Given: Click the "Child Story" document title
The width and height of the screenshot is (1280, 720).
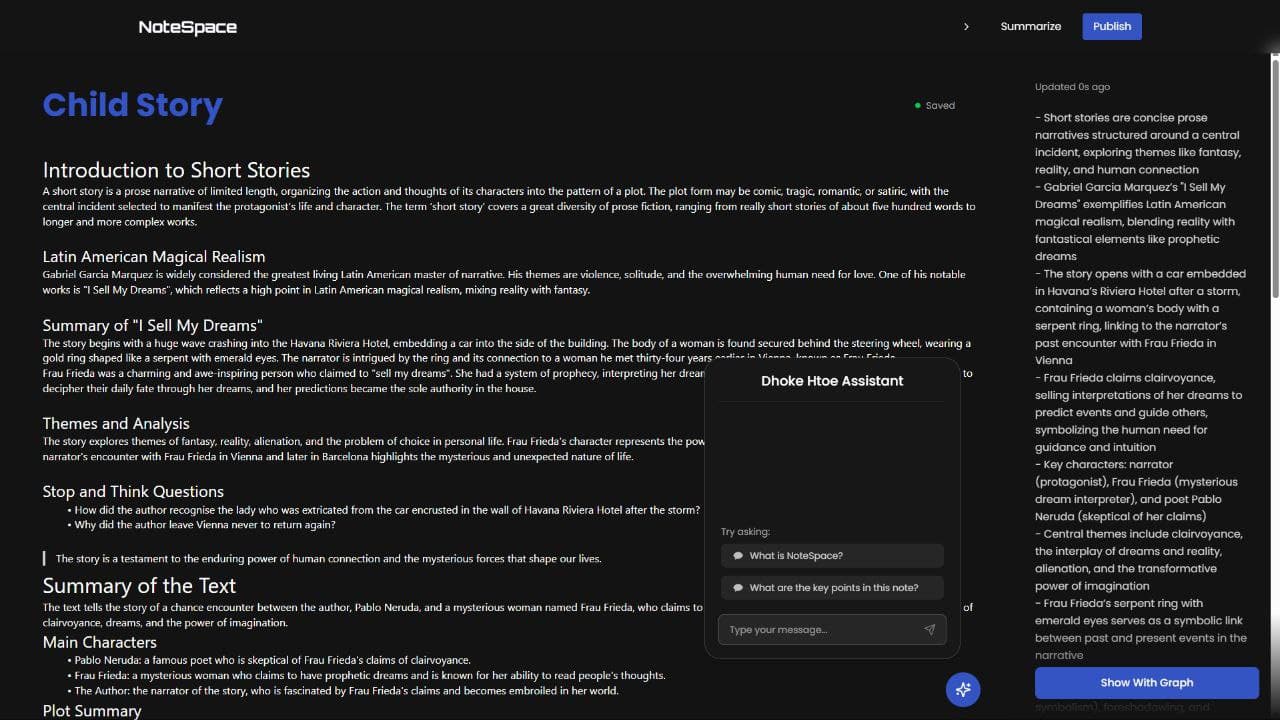Looking at the screenshot, I should click(132, 104).
